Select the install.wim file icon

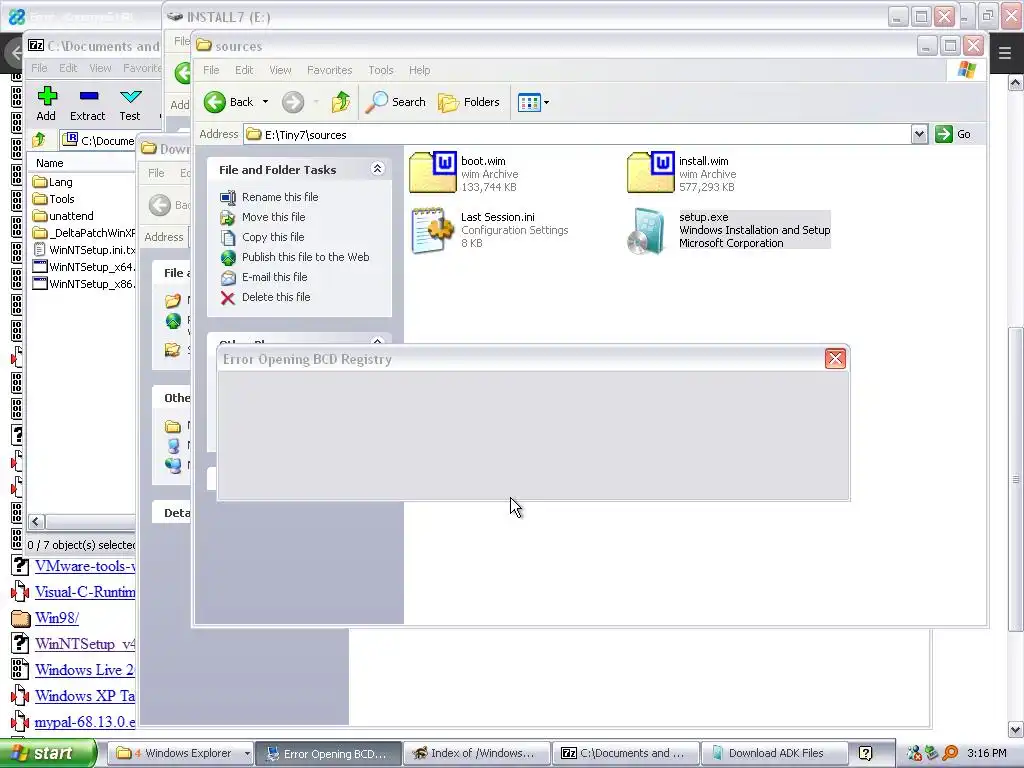click(x=650, y=172)
